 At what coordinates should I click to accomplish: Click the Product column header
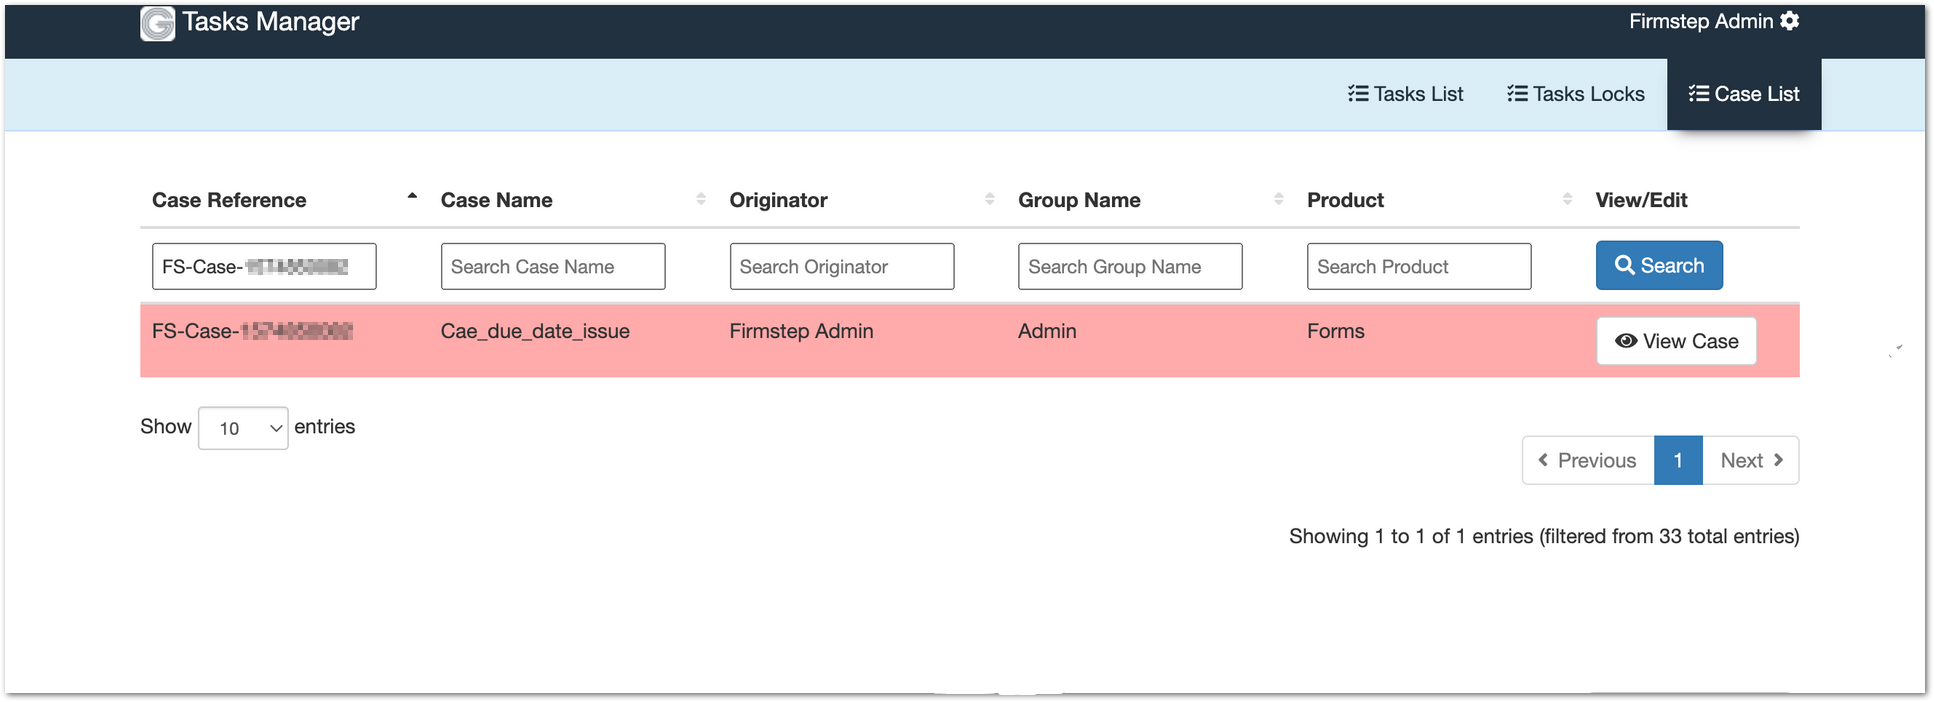coord(1345,200)
